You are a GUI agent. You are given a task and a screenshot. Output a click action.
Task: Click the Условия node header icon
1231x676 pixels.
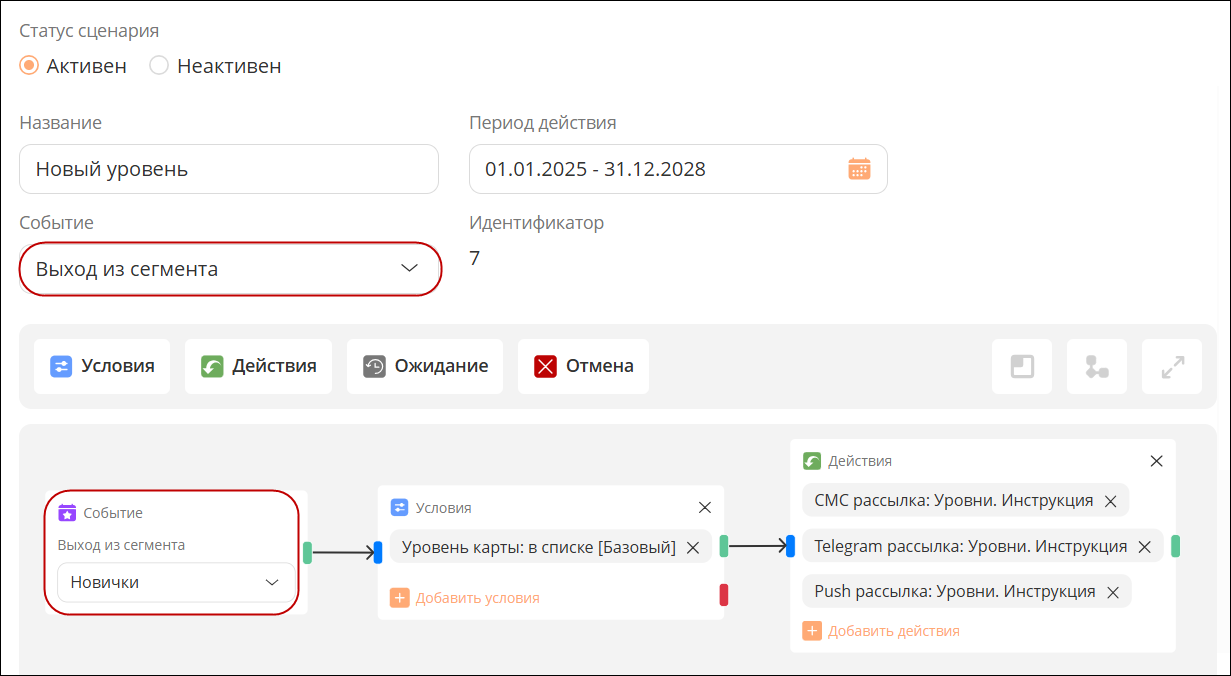tap(399, 508)
